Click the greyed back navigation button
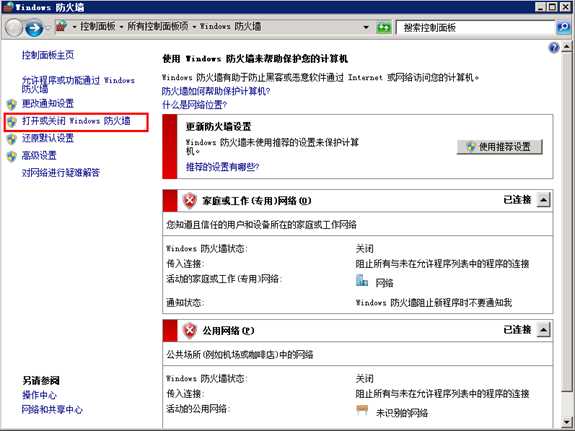 (14, 28)
